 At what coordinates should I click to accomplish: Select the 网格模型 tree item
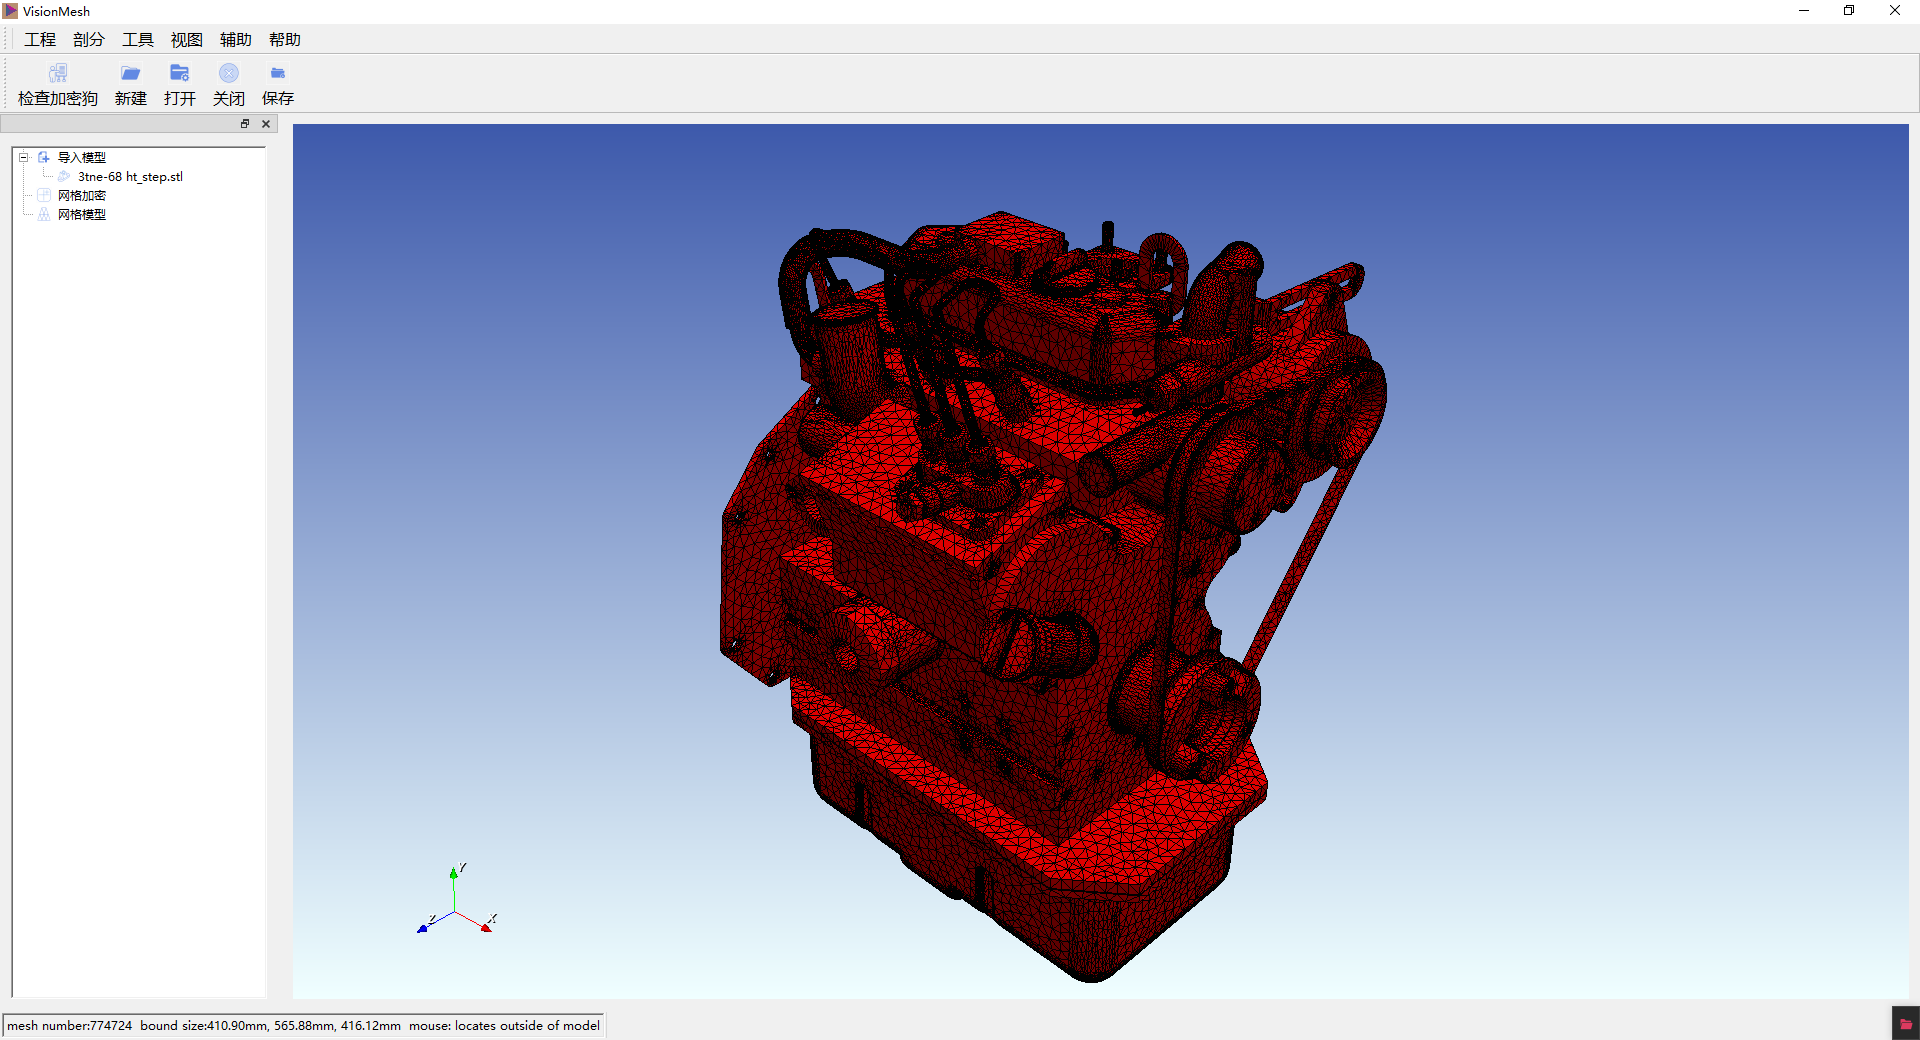coord(81,215)
